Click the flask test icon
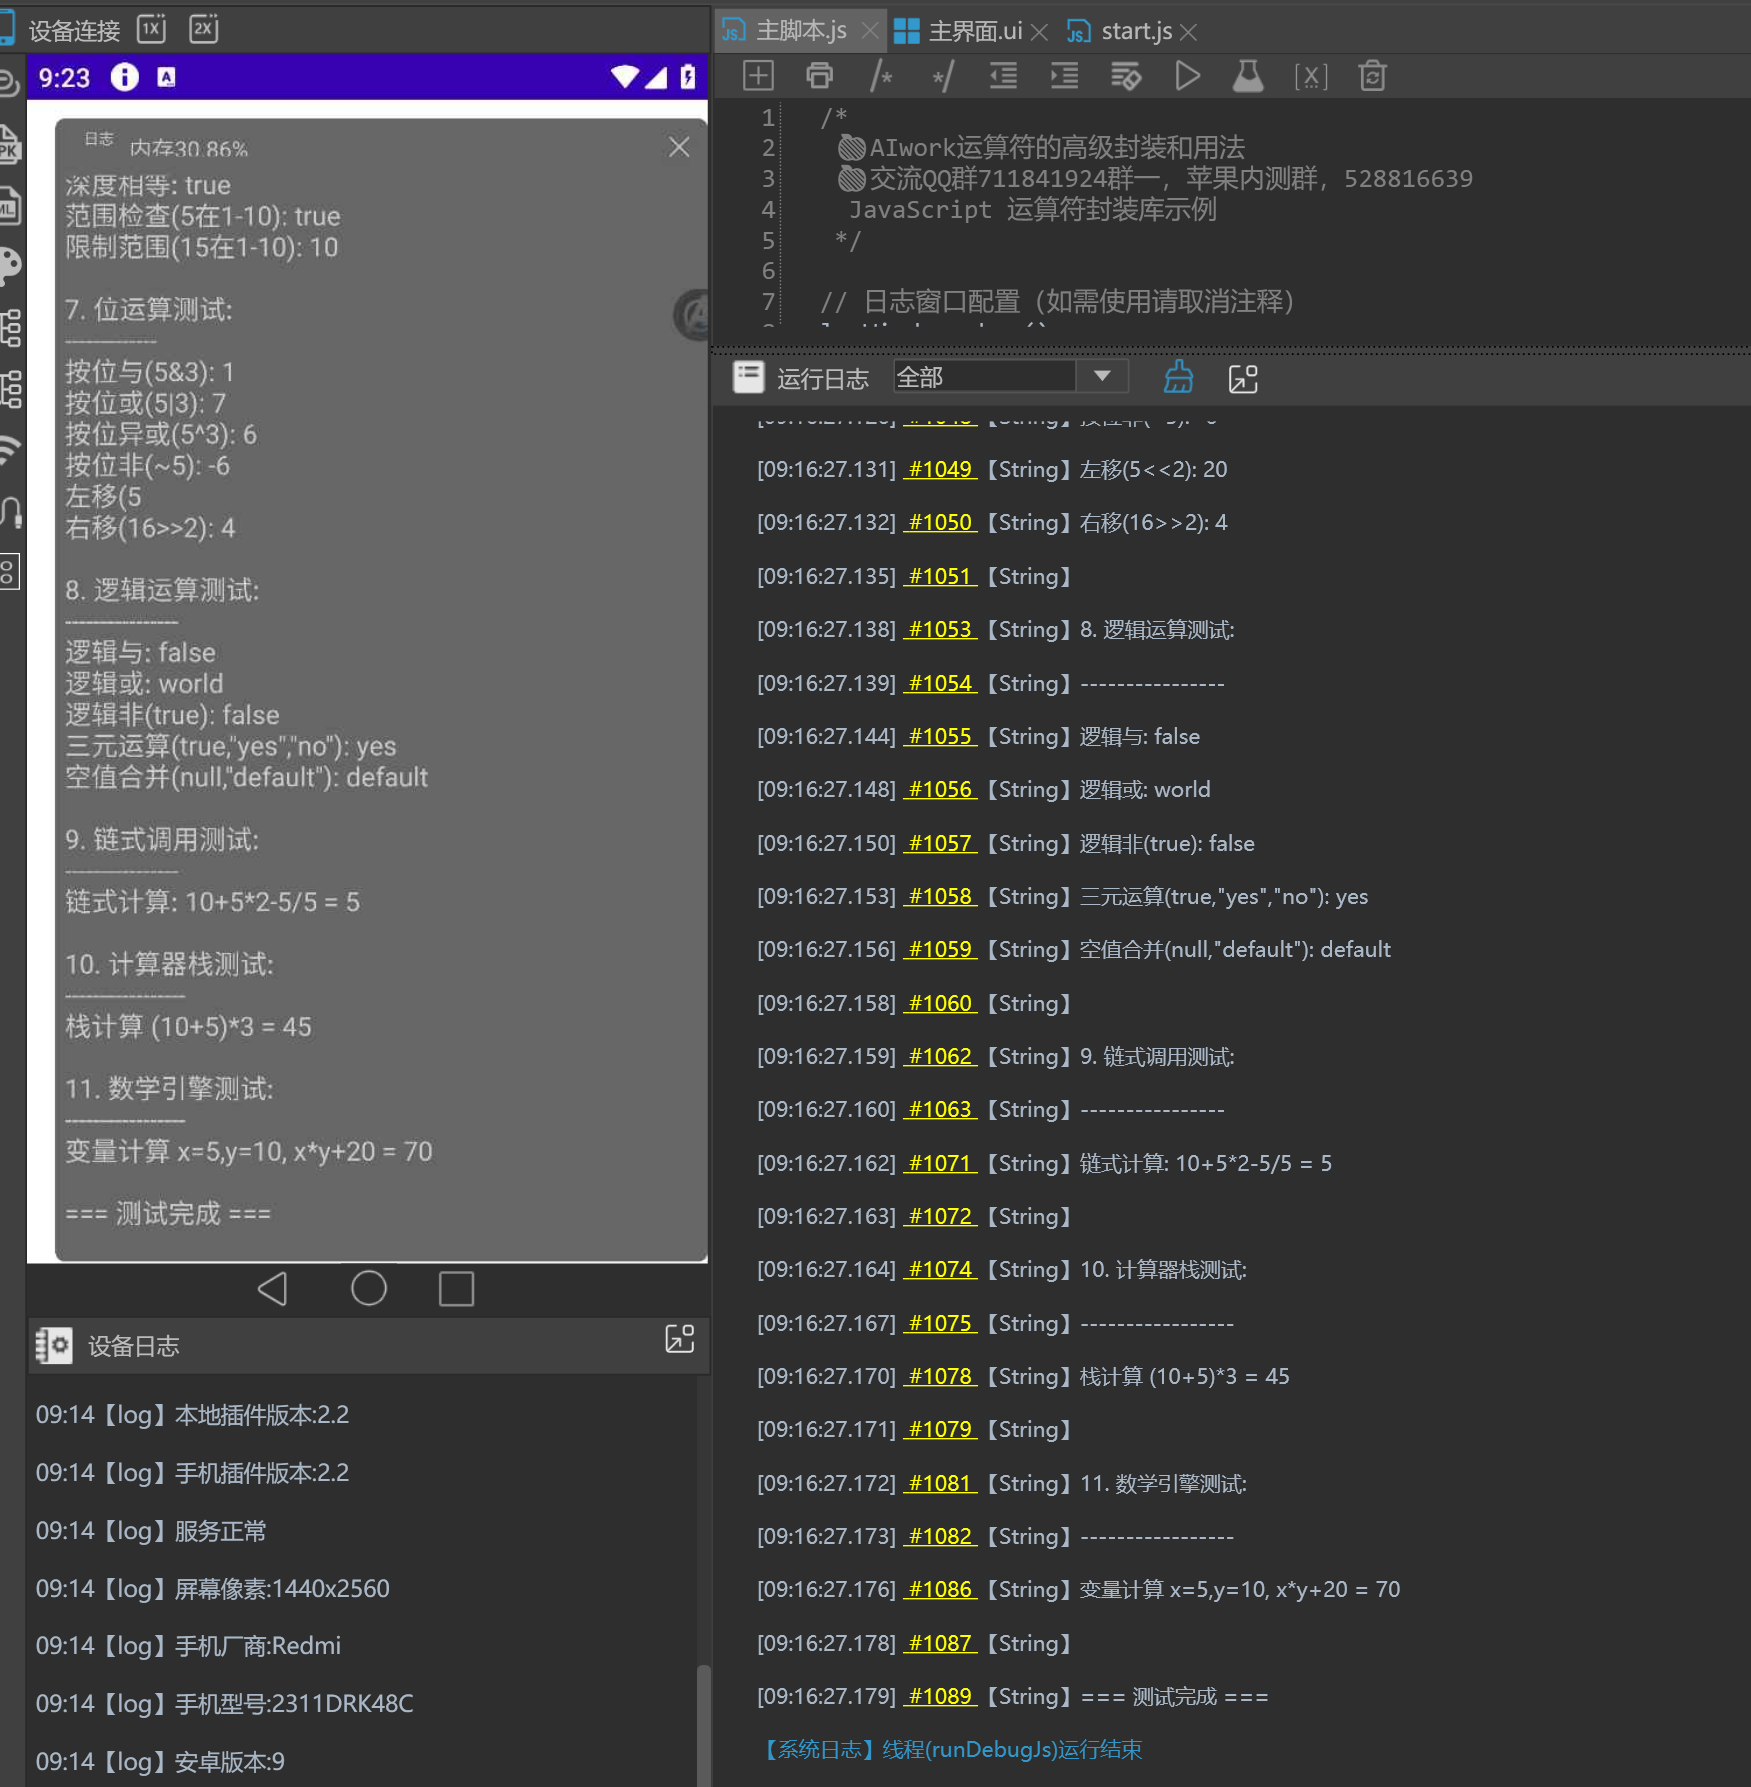 [x=1247, y=76]
